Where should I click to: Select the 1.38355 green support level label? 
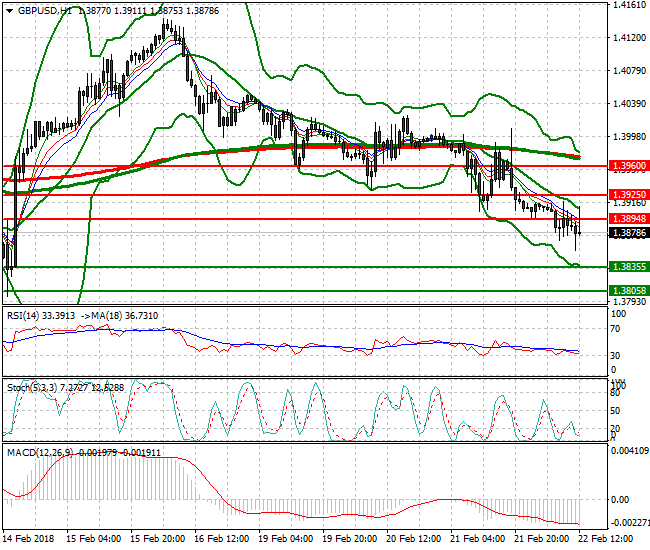[629, 267]
